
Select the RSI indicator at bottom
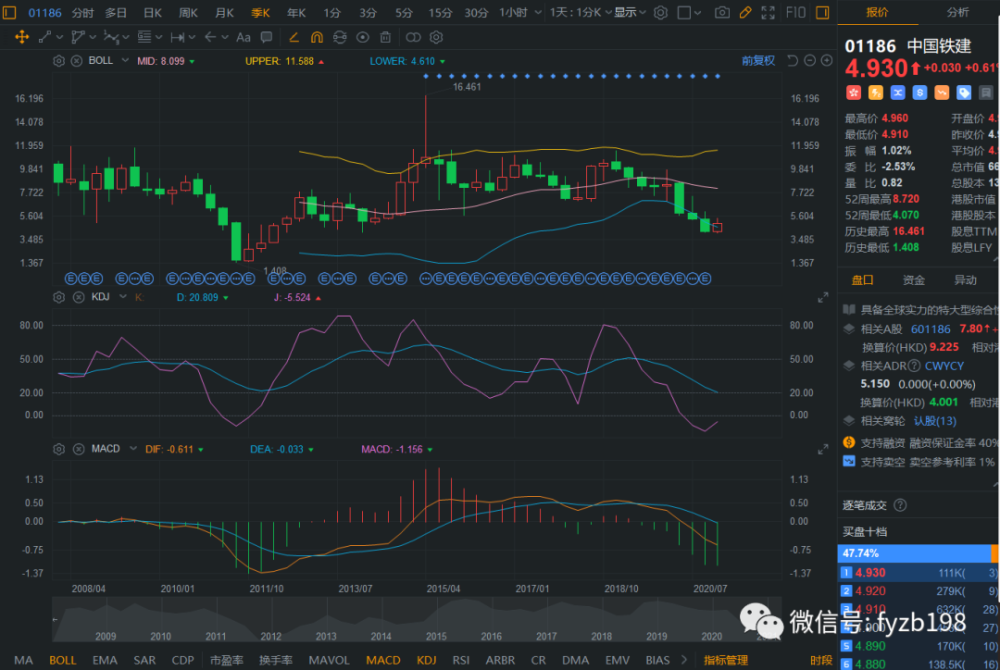pos(460,660)
